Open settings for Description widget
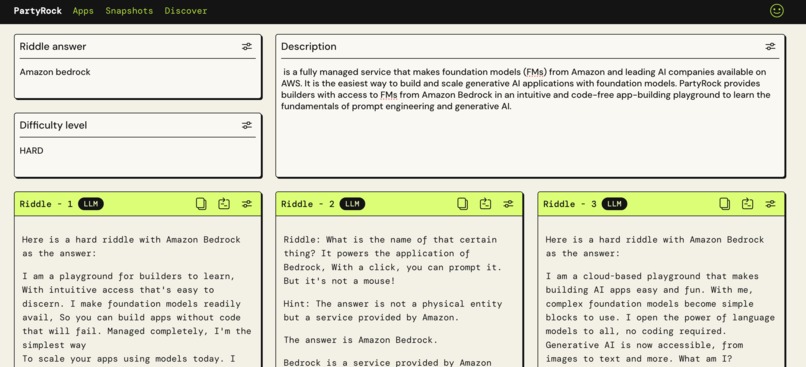Screen dimensions: 806x367 tap(770, 47)
